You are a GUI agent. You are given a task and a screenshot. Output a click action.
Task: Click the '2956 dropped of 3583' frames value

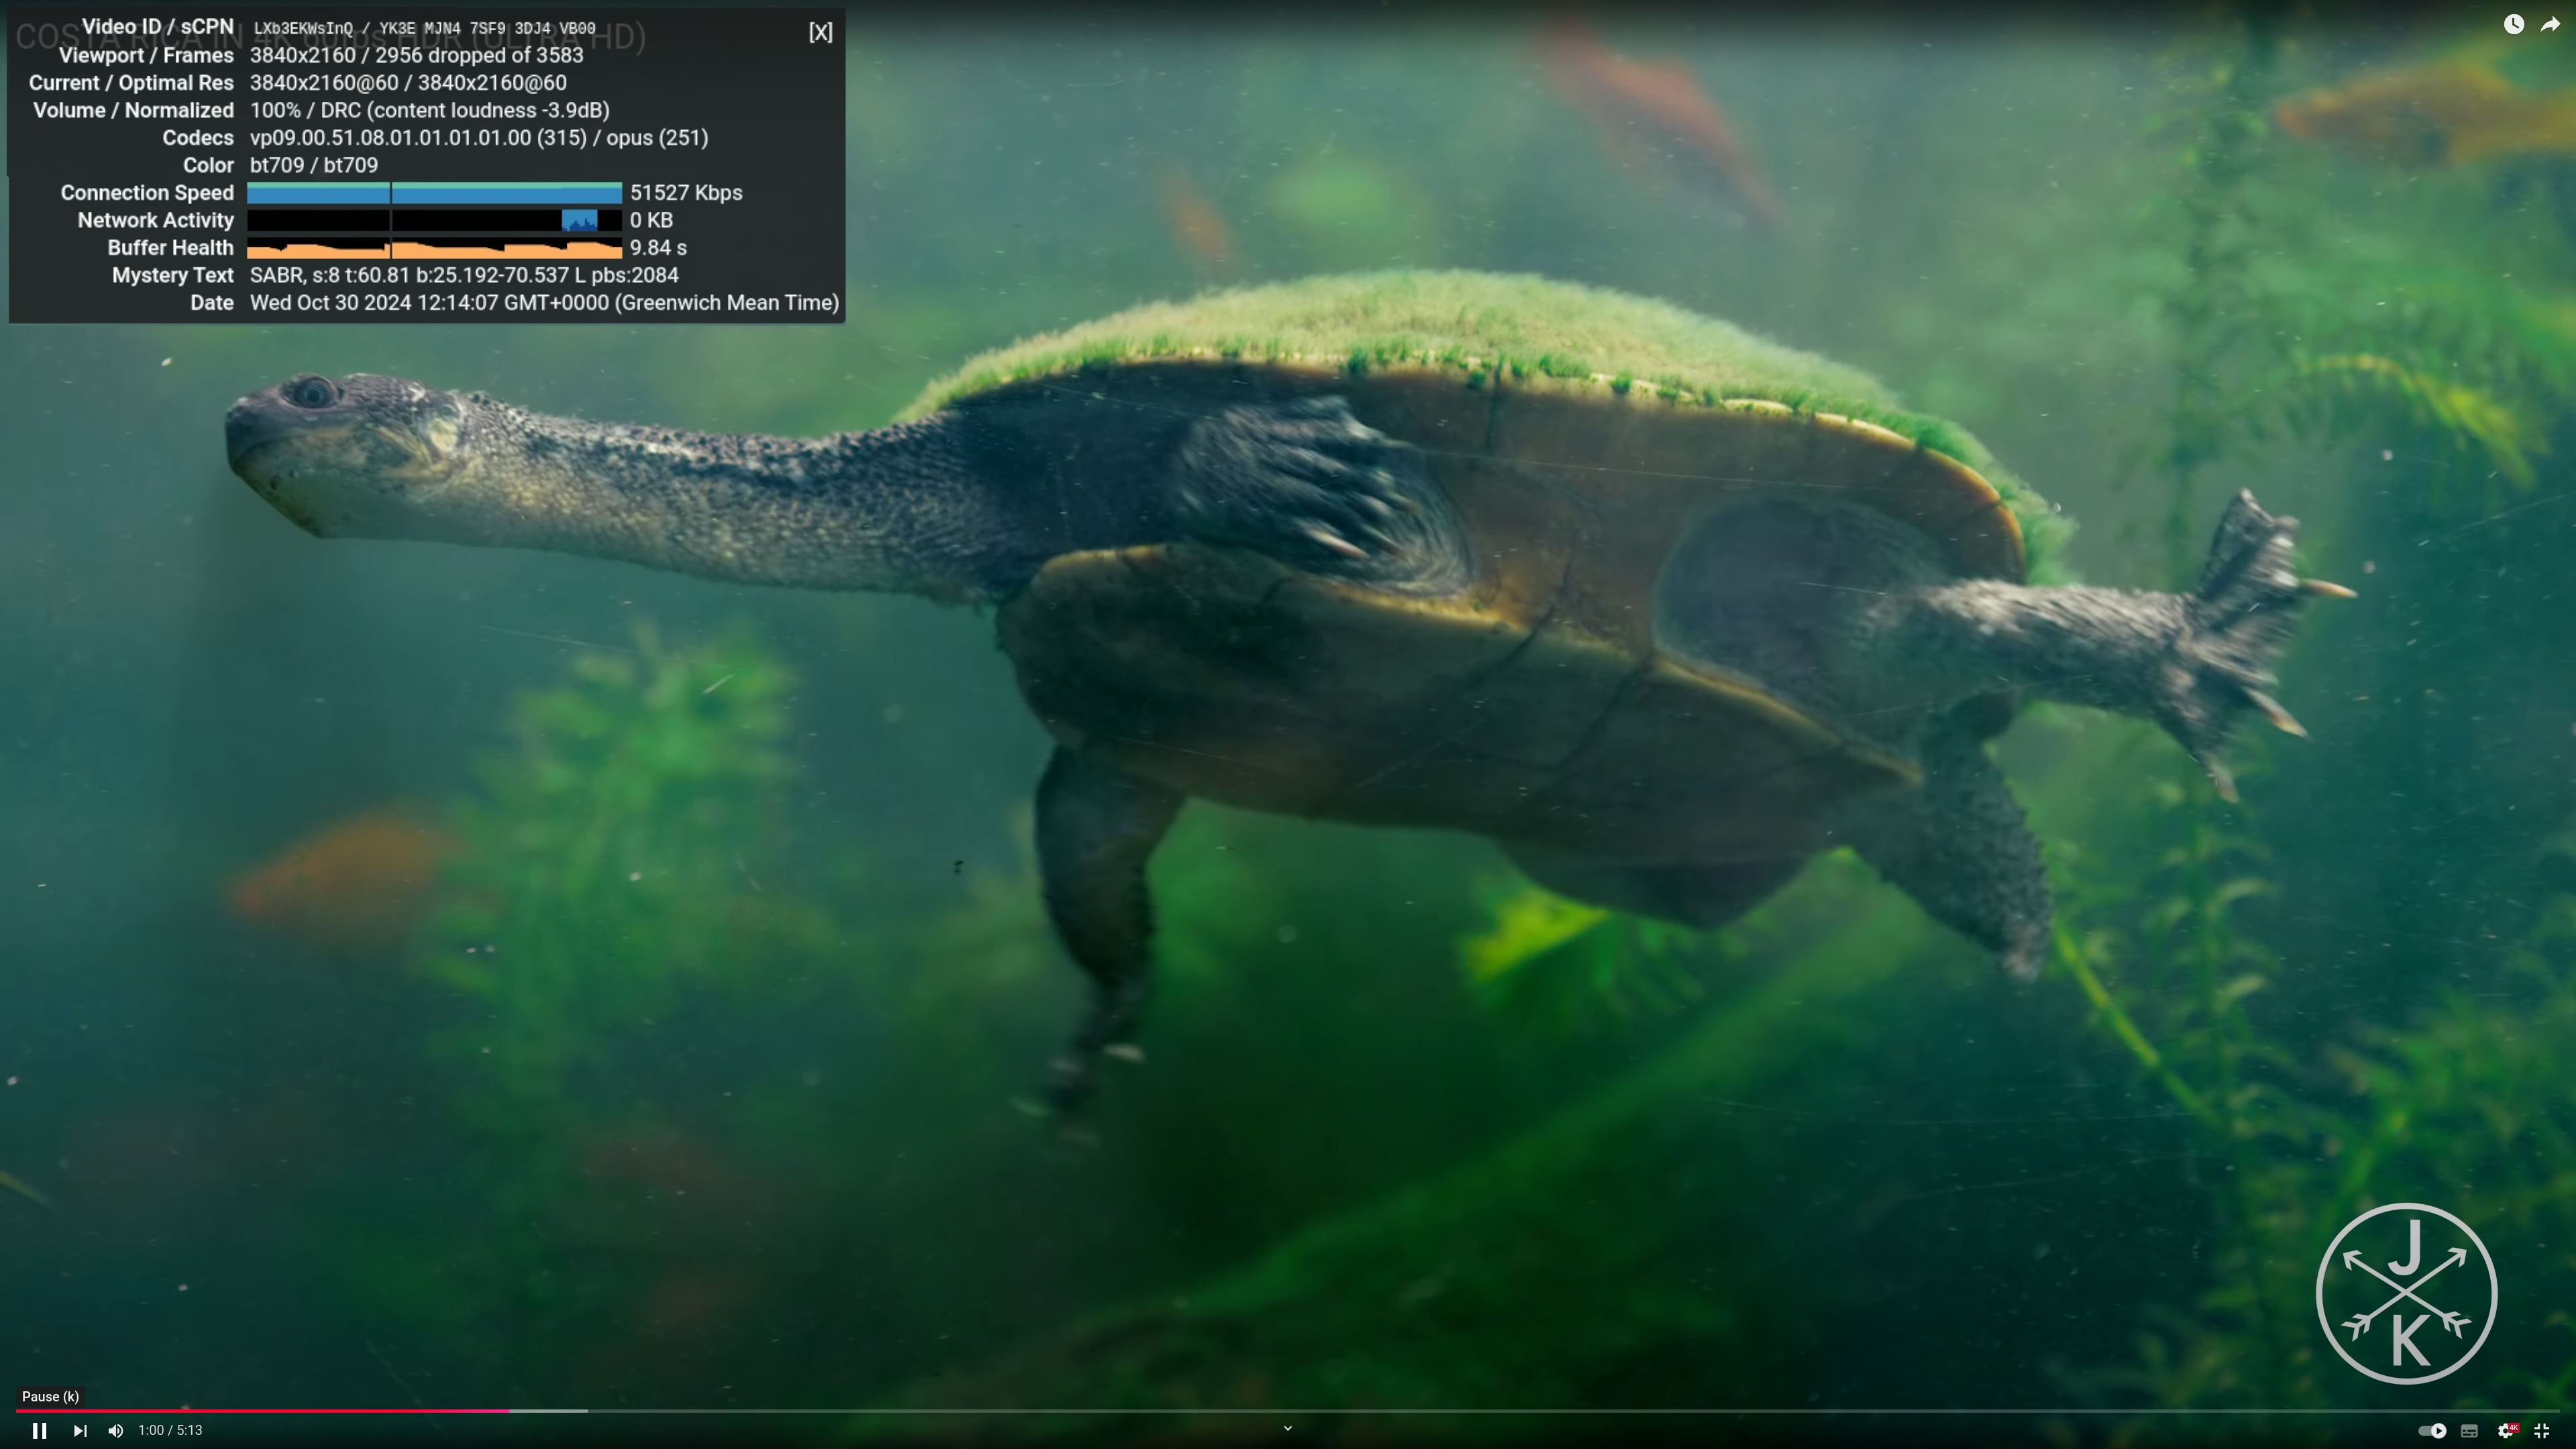479,55
